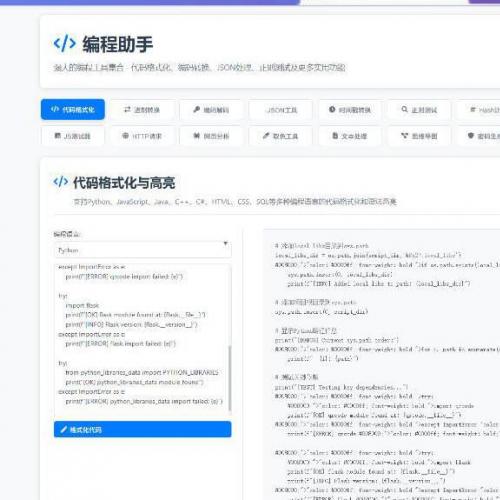Select the 代码格式化 active tab
The width and height of the screenshot is (500, 500).
coord(73,109)
